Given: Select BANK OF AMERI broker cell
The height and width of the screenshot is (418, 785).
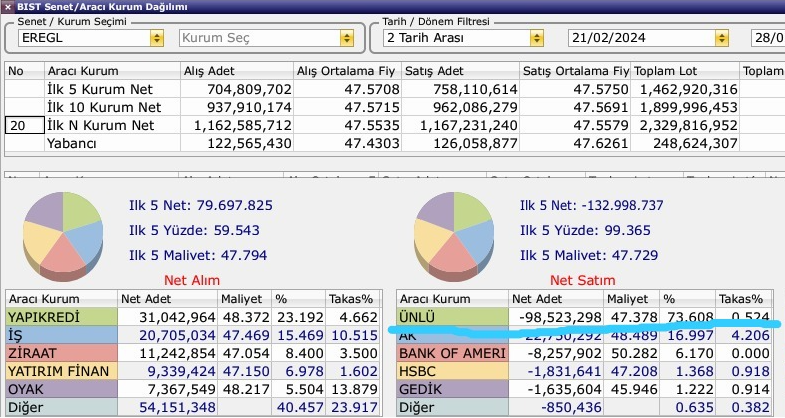Looking at the screenshot, I should (x=453, y=353).
